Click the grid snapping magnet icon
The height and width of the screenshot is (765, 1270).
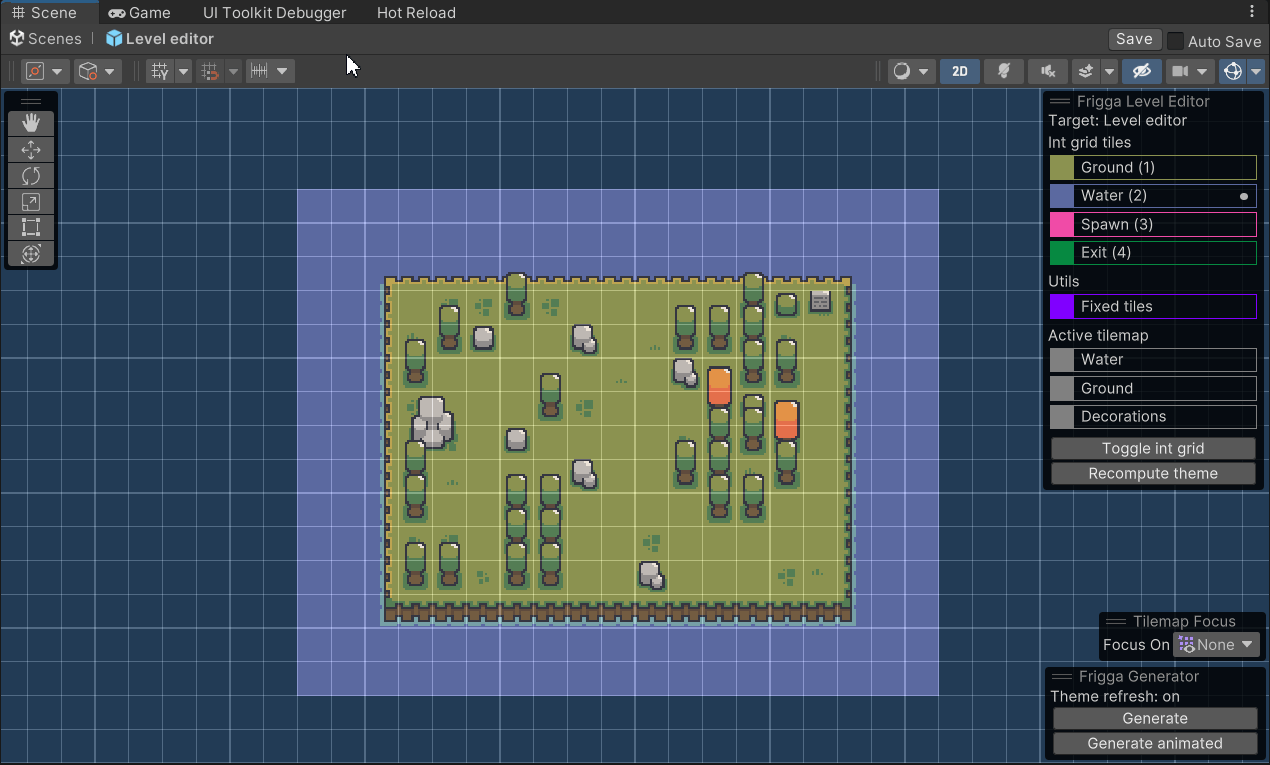(210, 71)
